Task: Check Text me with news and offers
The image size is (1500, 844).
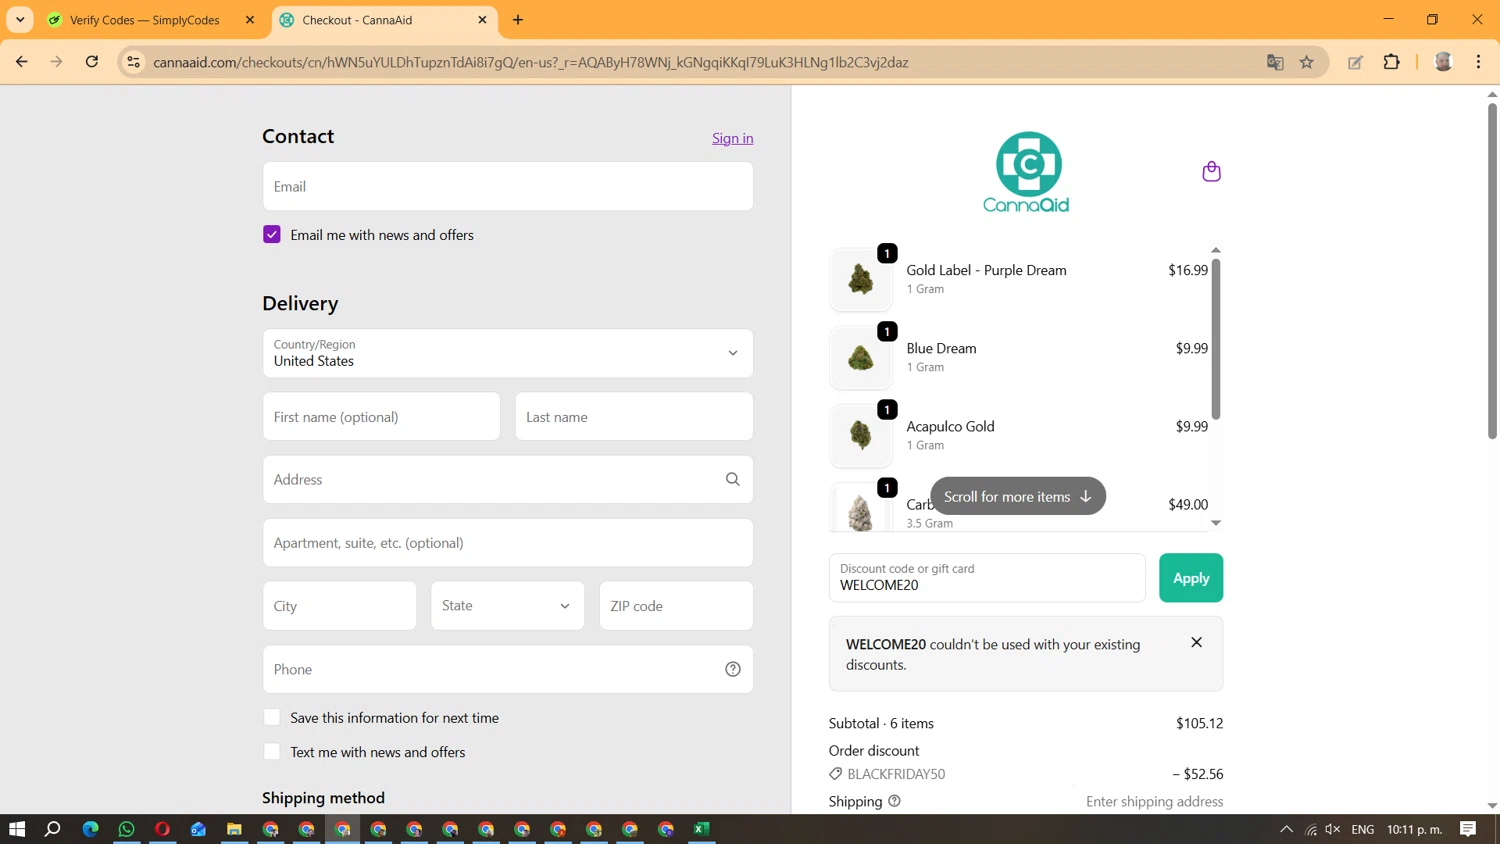Action: 272,751
